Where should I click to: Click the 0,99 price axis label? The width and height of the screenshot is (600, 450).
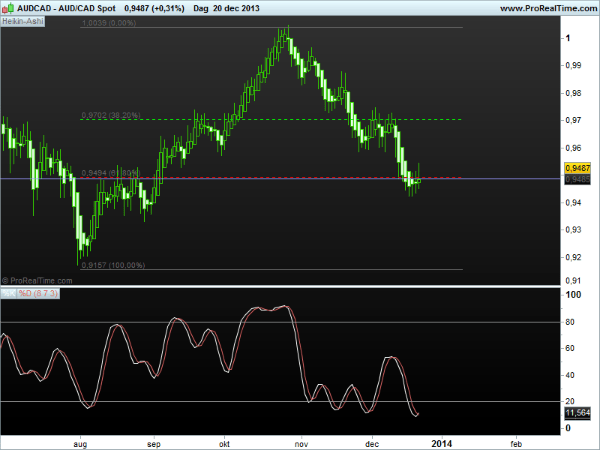[x=573, y=65]
